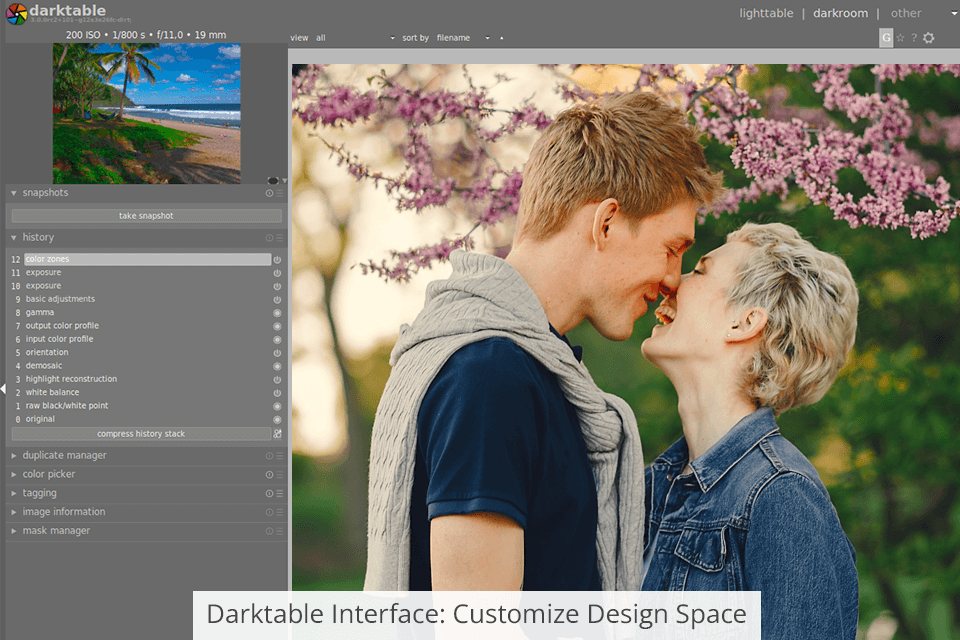The width and height of the screenshot is (960, 640).
Task: Click the darktable logo icon
Action: point(16,14)
